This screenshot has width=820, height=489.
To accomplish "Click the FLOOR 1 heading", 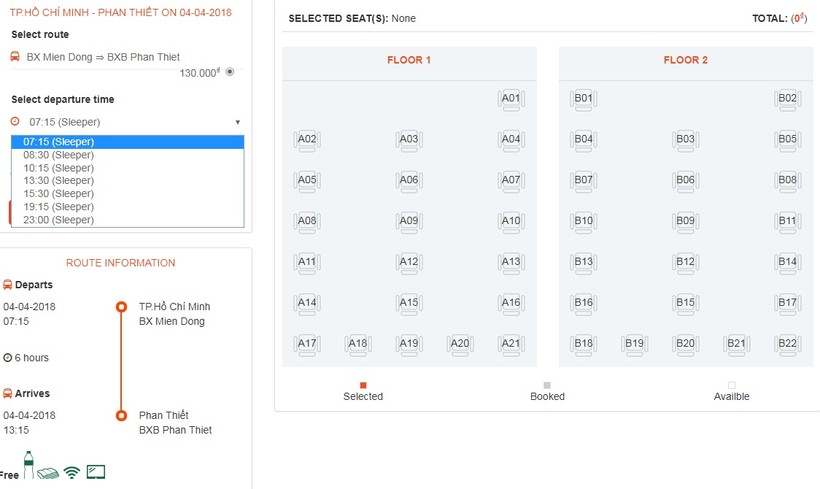I will pyautogui.click(x=409, y=60).
